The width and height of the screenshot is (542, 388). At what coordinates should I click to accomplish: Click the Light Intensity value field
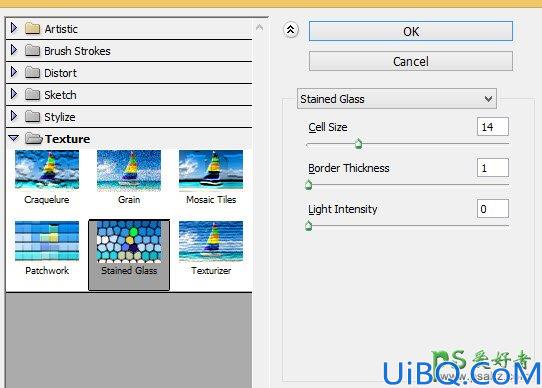click(493, 209)
